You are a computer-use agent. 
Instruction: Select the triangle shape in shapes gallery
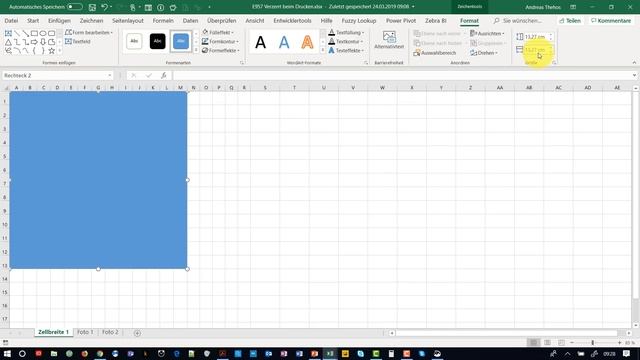[x=8, y=42]
